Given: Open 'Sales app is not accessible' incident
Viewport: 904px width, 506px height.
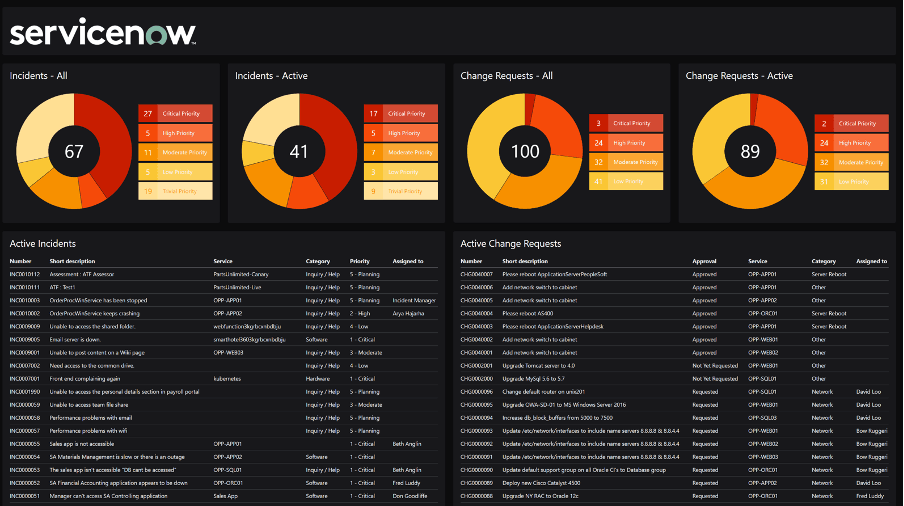Looking at the screenshot, I should 82,444.
